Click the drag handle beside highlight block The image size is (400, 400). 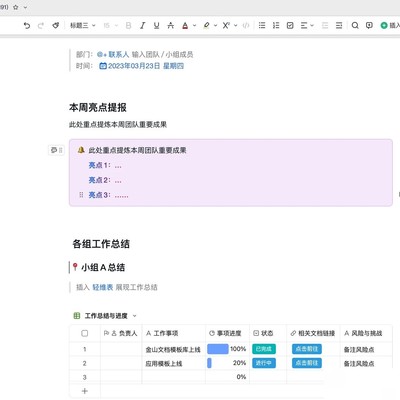coord(61,150)
